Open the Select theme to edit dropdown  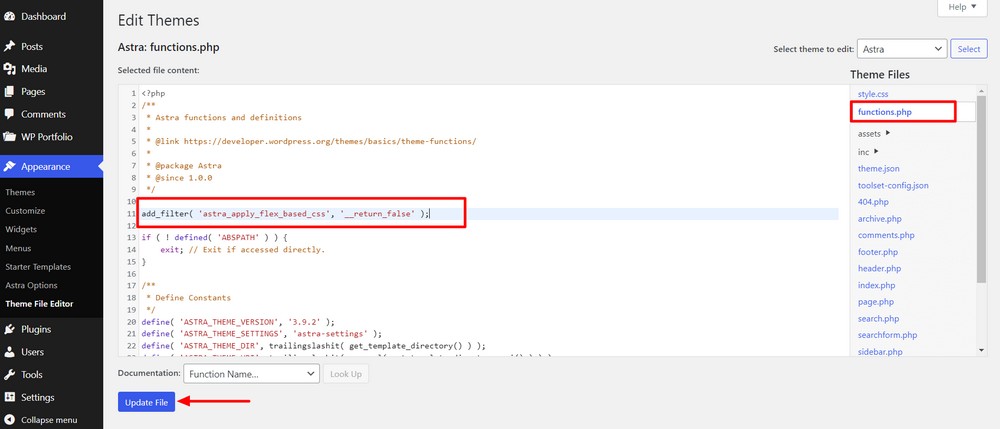click(x=902, y=49)
